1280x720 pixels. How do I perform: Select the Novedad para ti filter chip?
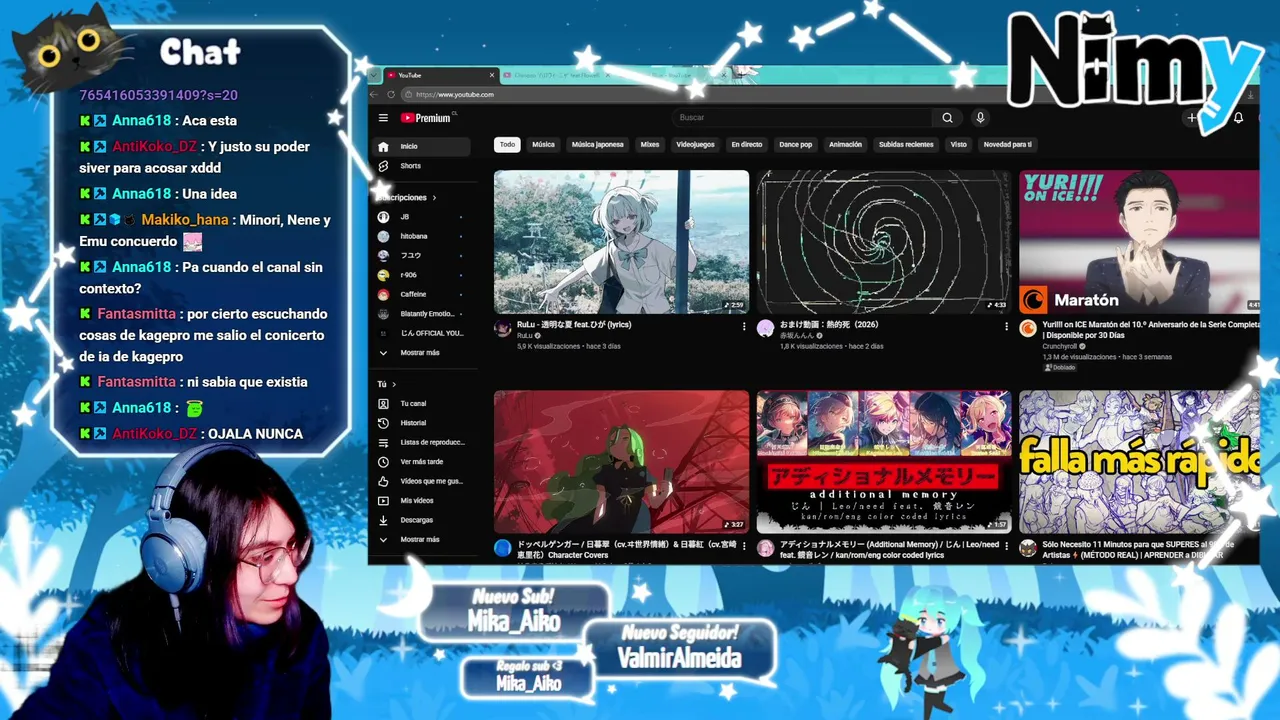tap(1007, 145)
